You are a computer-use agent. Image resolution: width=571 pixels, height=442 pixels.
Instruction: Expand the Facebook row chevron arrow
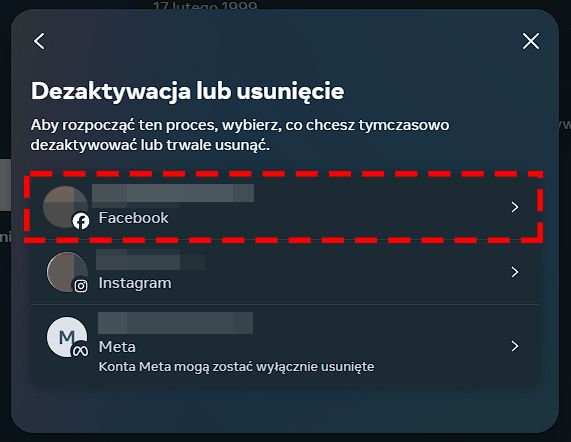coord(515,207)
